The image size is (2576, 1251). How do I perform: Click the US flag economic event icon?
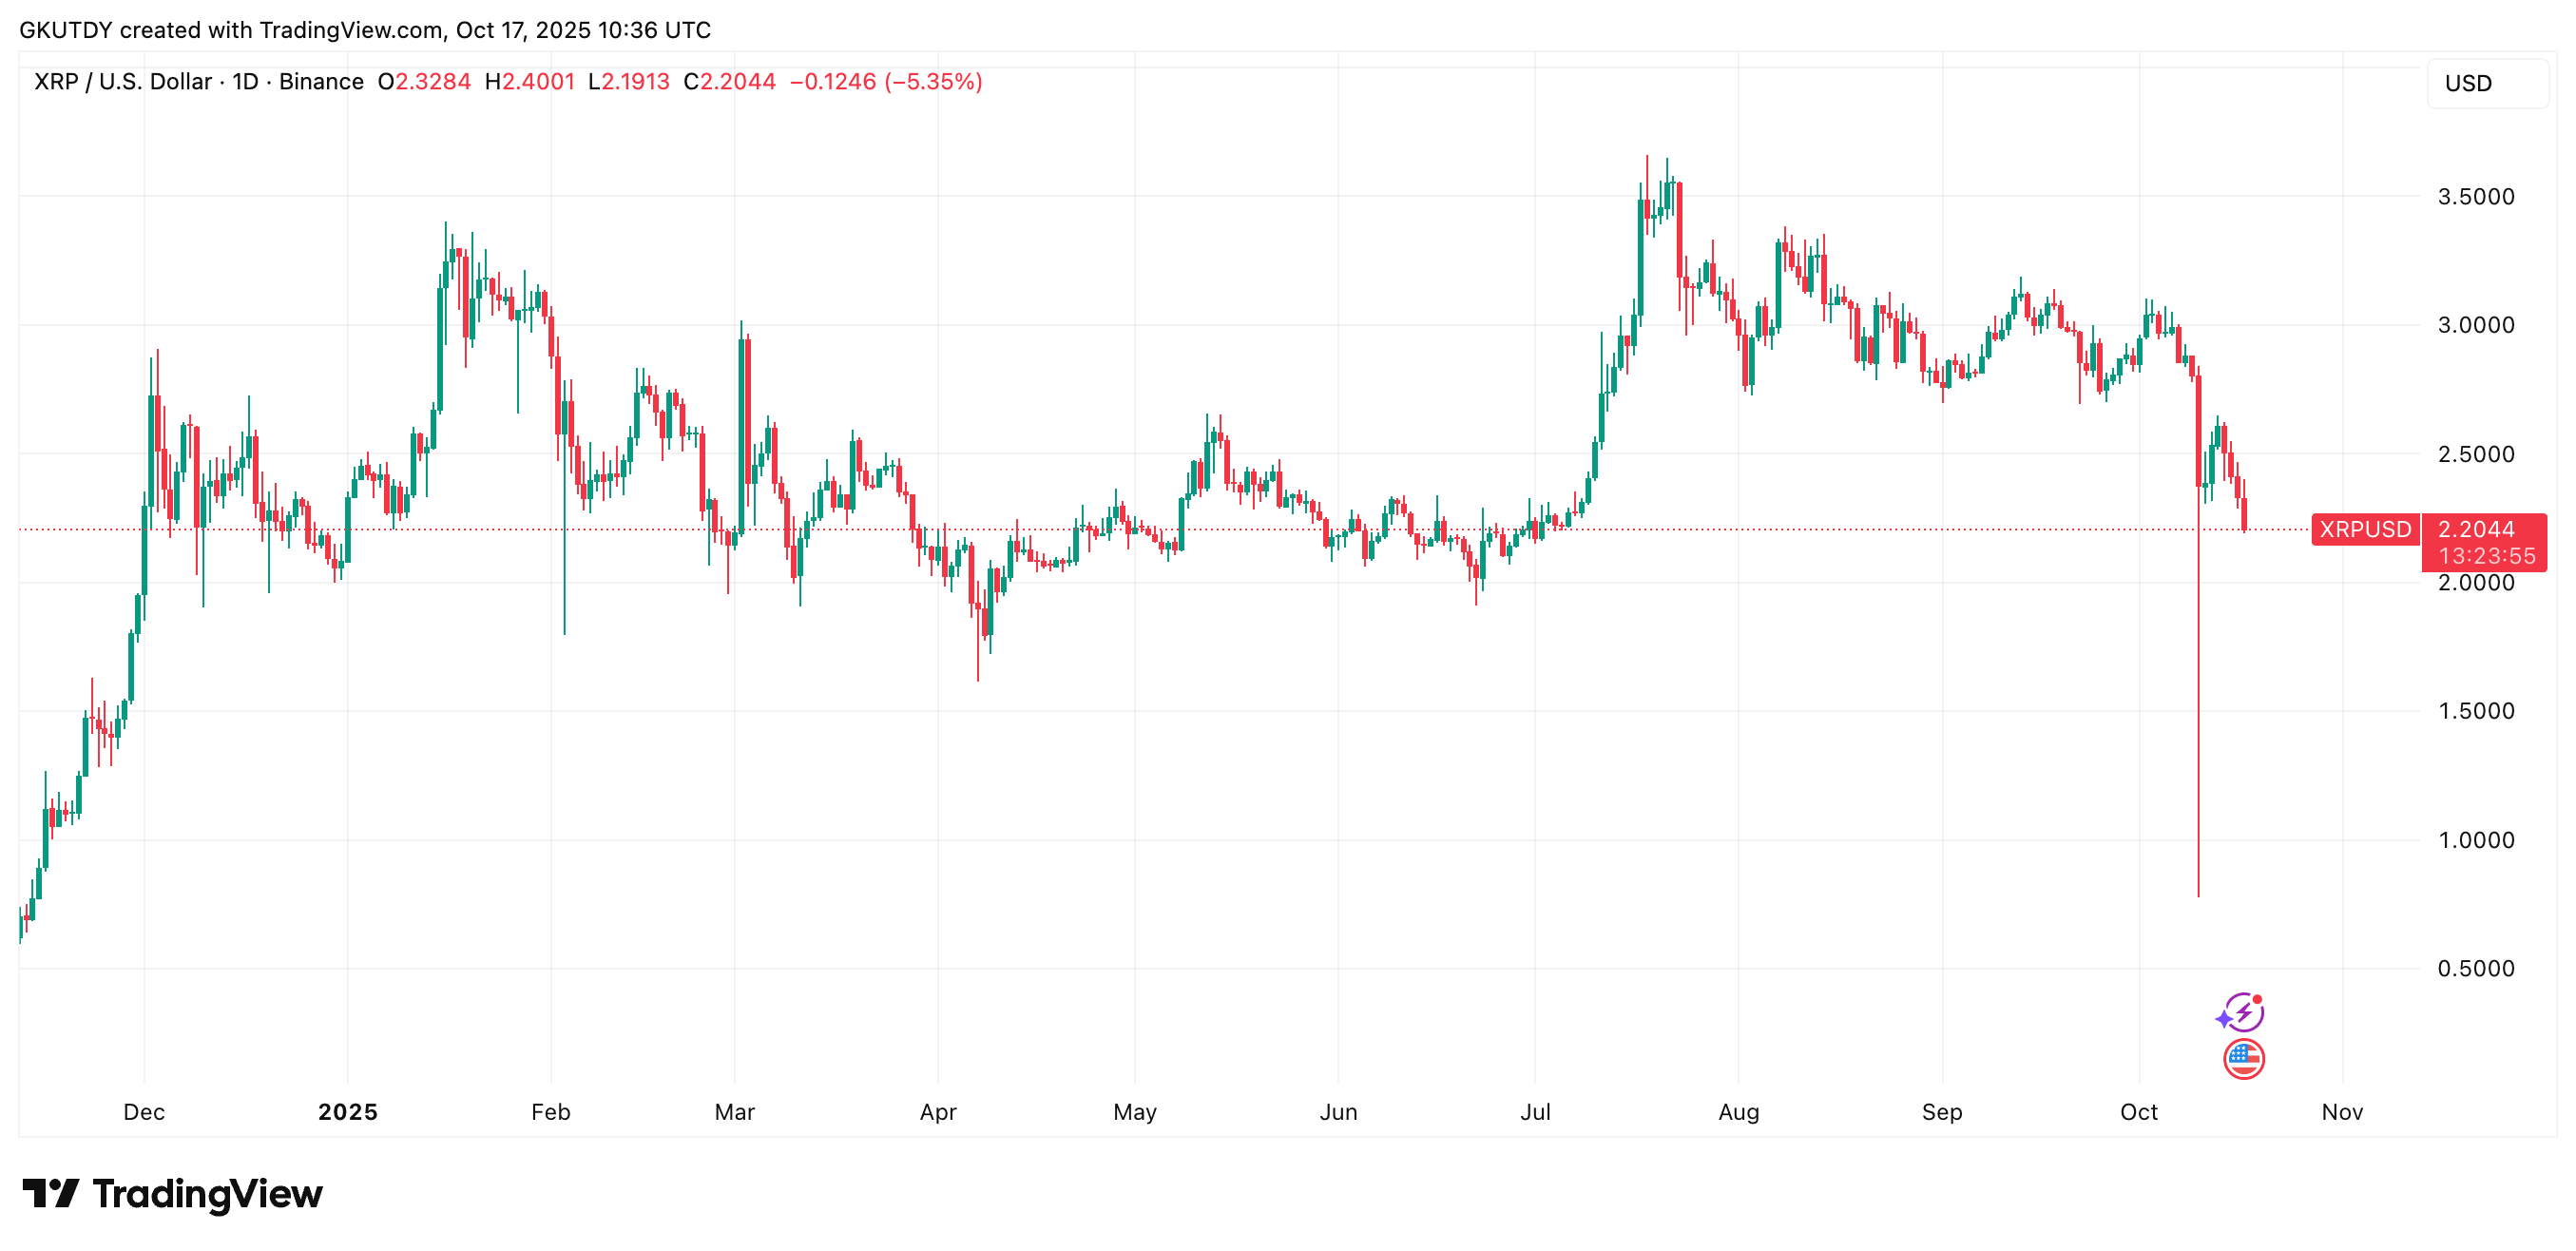click(x=2243, y=1059)
